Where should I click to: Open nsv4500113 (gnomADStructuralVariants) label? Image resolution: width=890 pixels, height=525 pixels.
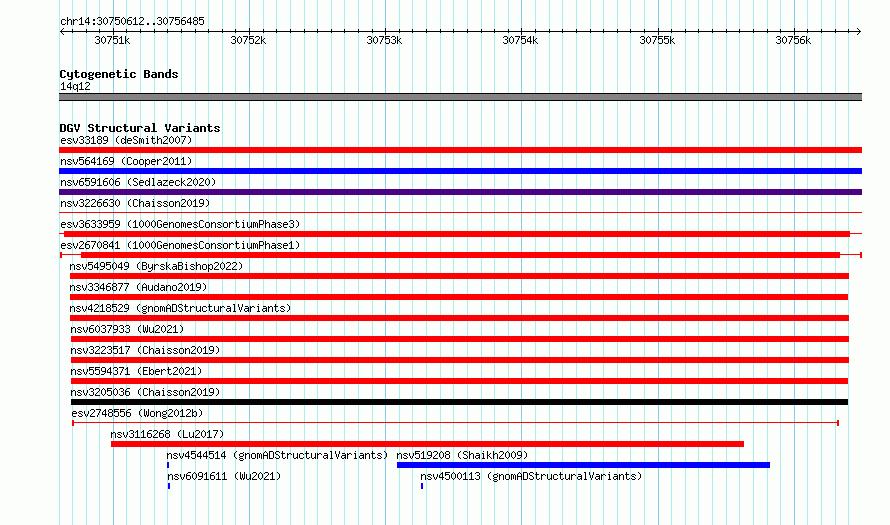coord(531,476)
